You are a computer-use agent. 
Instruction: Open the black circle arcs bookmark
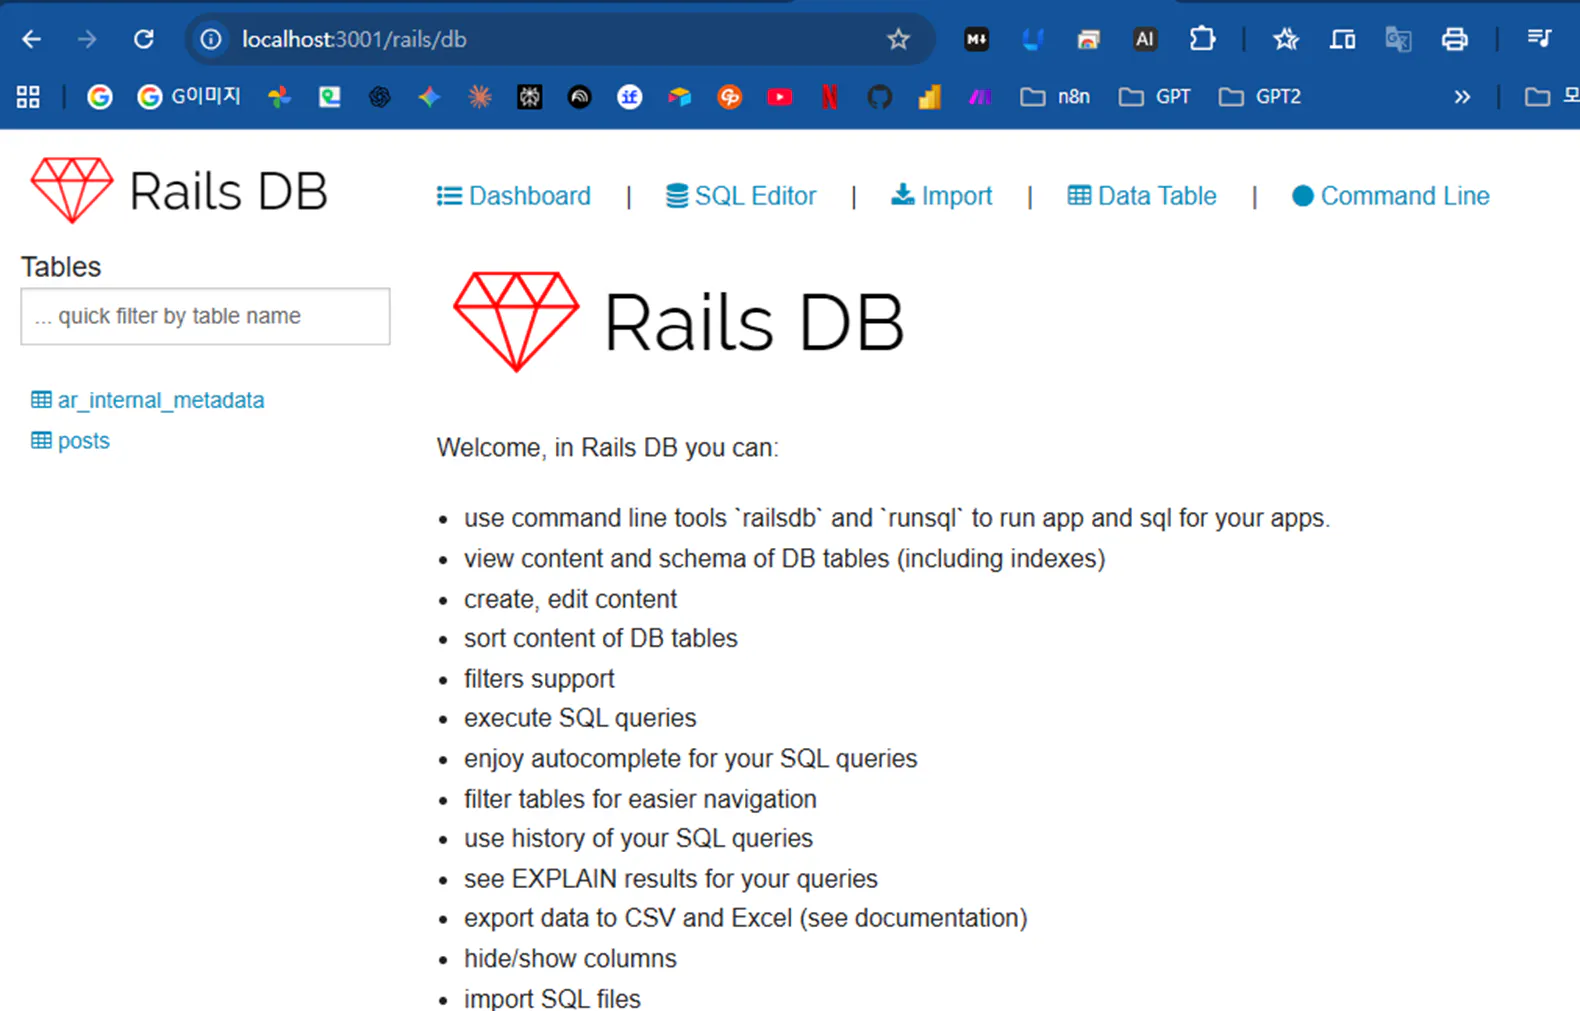(x=579, y=97)
